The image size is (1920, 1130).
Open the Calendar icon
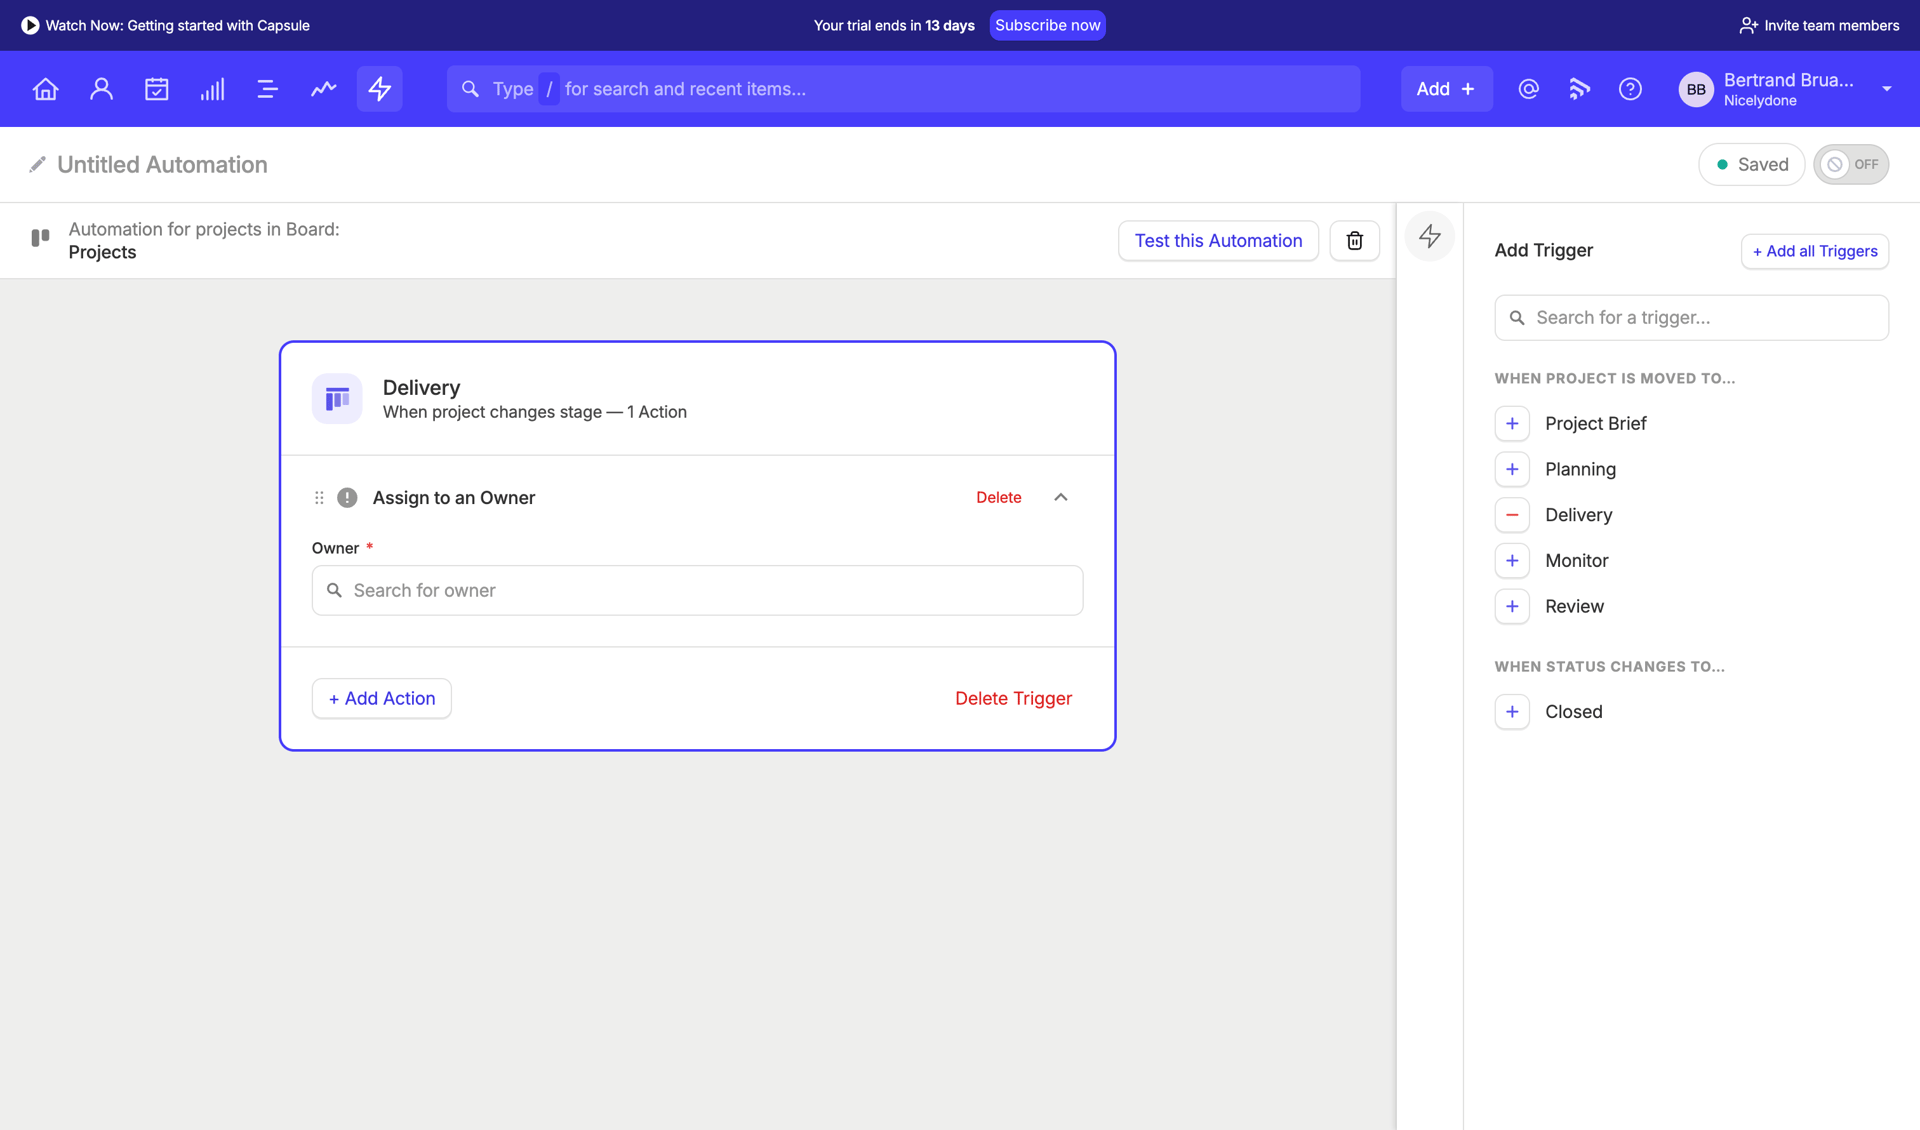(157, 89)
